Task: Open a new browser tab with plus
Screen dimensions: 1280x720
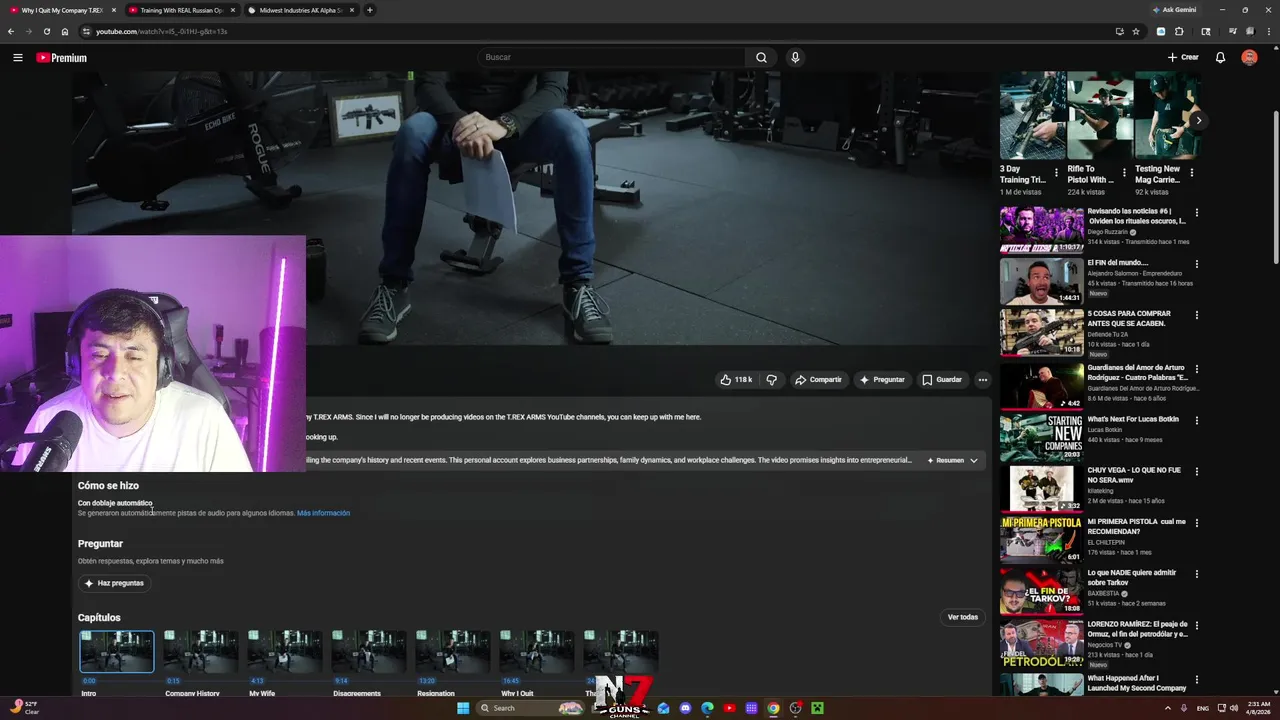Action: pos(370,10)
